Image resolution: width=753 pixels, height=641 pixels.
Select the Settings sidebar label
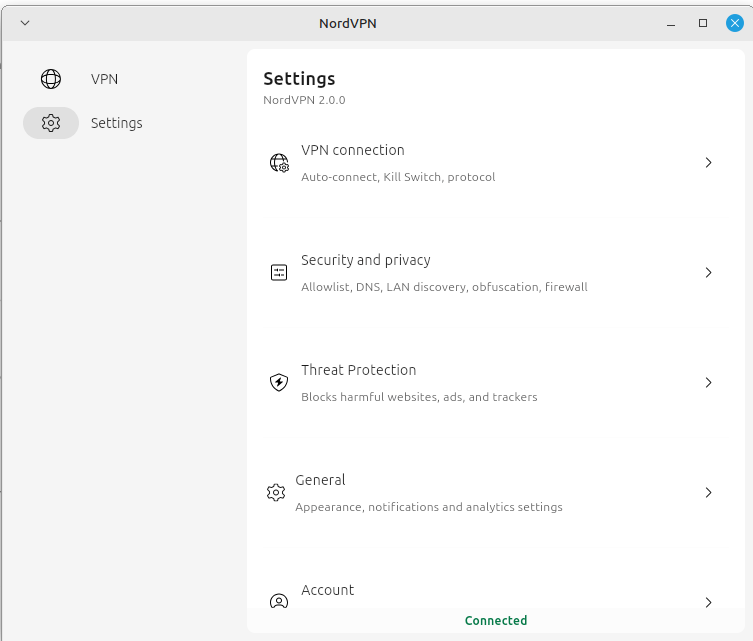[x=117, y=123]
